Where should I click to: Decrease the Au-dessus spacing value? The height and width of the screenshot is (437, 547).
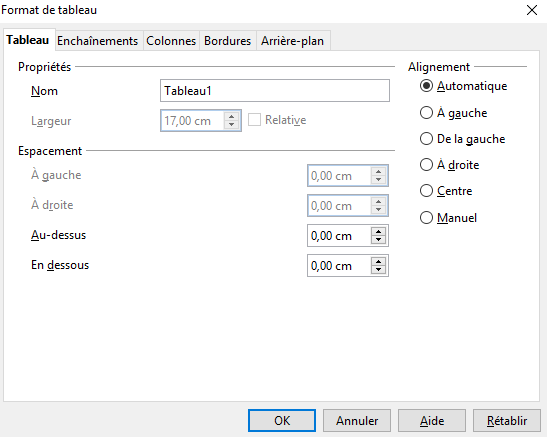click(x=379, y=240)
